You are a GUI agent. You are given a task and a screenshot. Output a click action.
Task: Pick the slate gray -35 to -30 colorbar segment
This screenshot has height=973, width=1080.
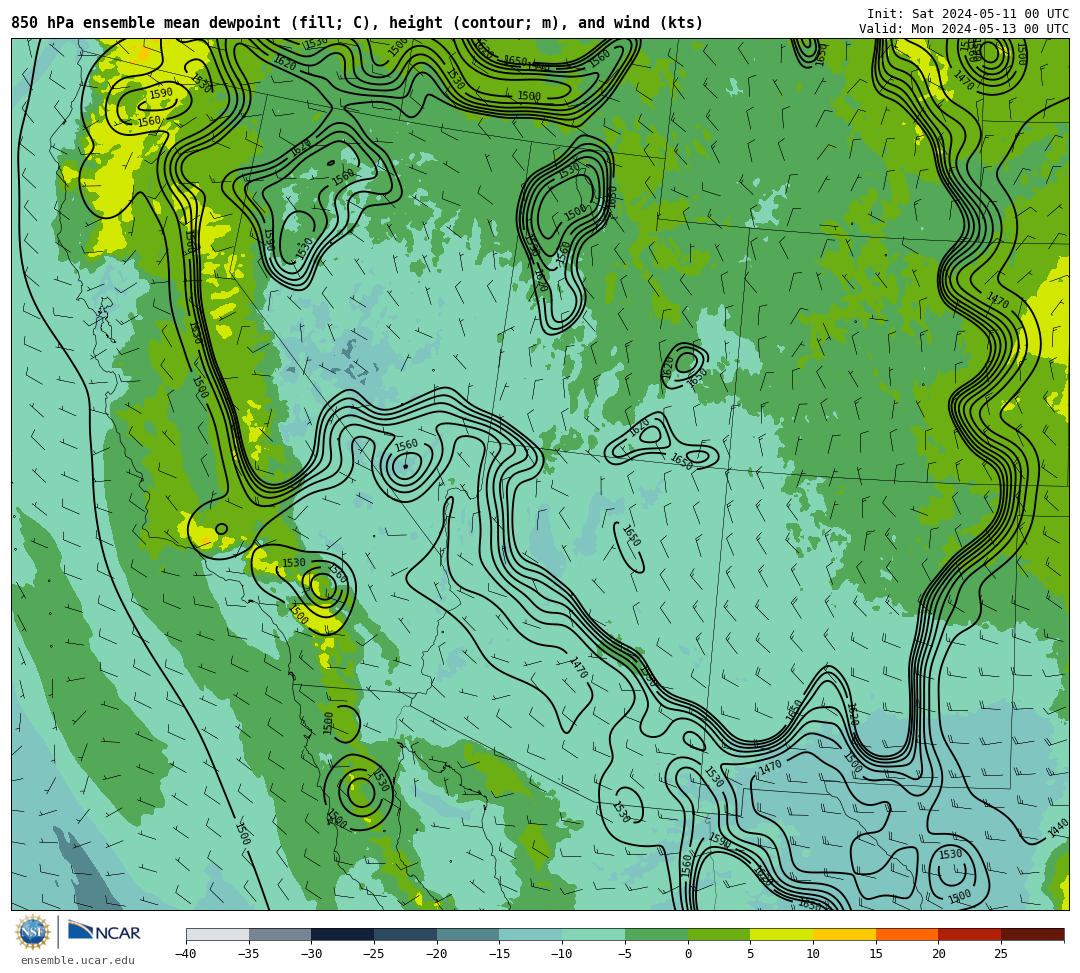click(x=280, y=934)
